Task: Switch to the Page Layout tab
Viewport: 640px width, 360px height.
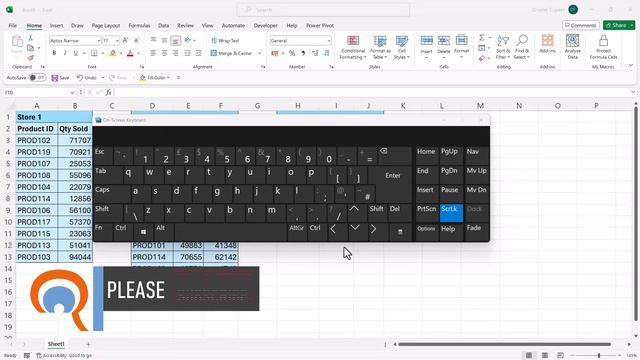Action: coord(106,25)
